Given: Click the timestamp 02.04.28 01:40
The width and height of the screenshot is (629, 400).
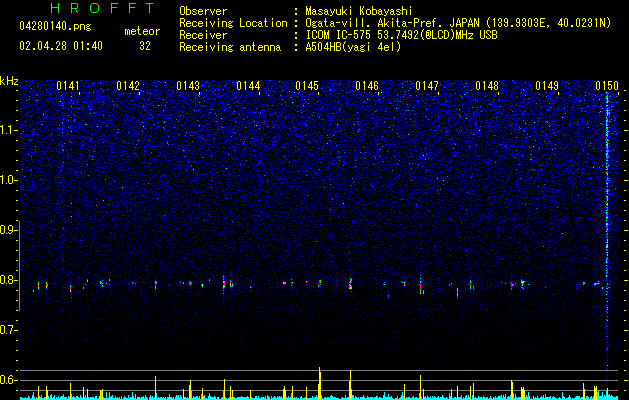Looking at the screenshot, I should [61, 46].
